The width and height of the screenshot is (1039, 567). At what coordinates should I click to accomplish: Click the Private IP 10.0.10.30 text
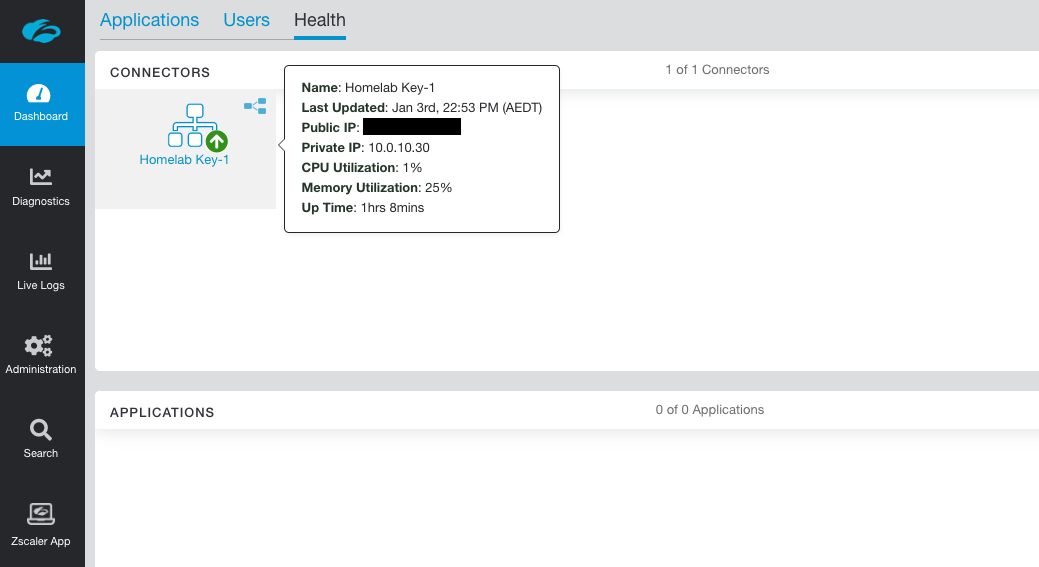[x=399, y=148]
